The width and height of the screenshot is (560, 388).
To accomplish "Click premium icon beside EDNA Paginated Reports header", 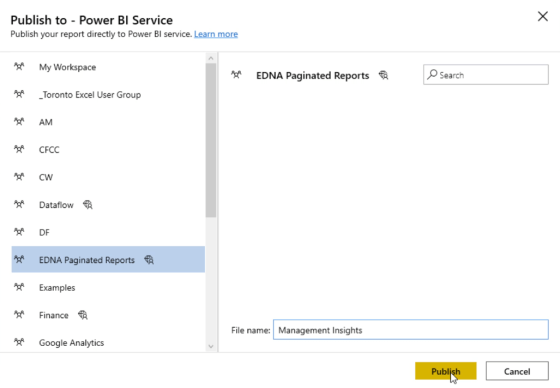I will pyautogui.click(x=384, y=75).
